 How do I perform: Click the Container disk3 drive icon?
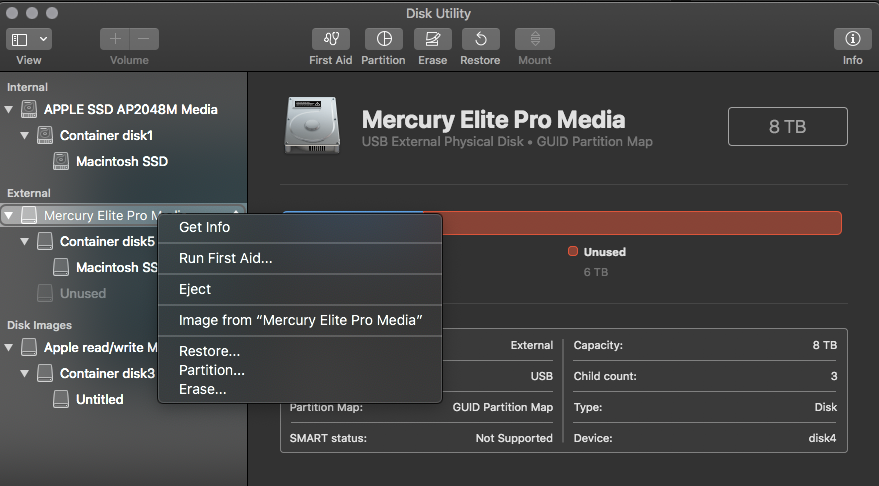click(45, 373)
